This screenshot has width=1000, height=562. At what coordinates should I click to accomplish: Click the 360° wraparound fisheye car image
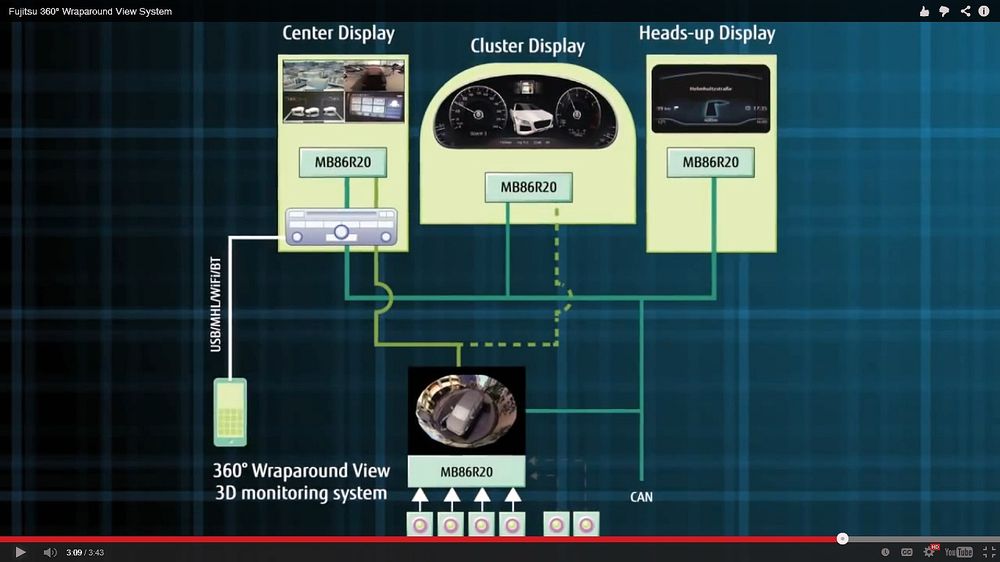[466, 412]
